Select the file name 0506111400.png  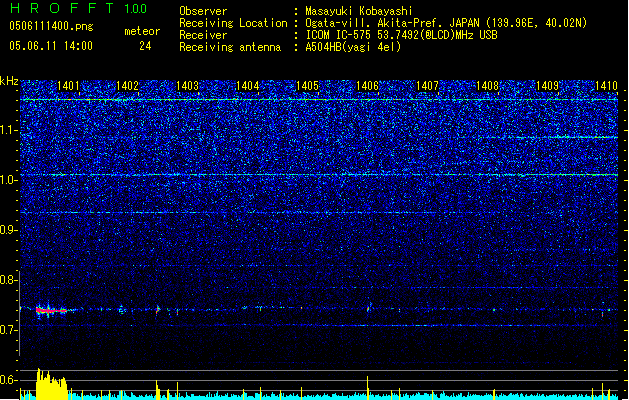tap(51, 26)
